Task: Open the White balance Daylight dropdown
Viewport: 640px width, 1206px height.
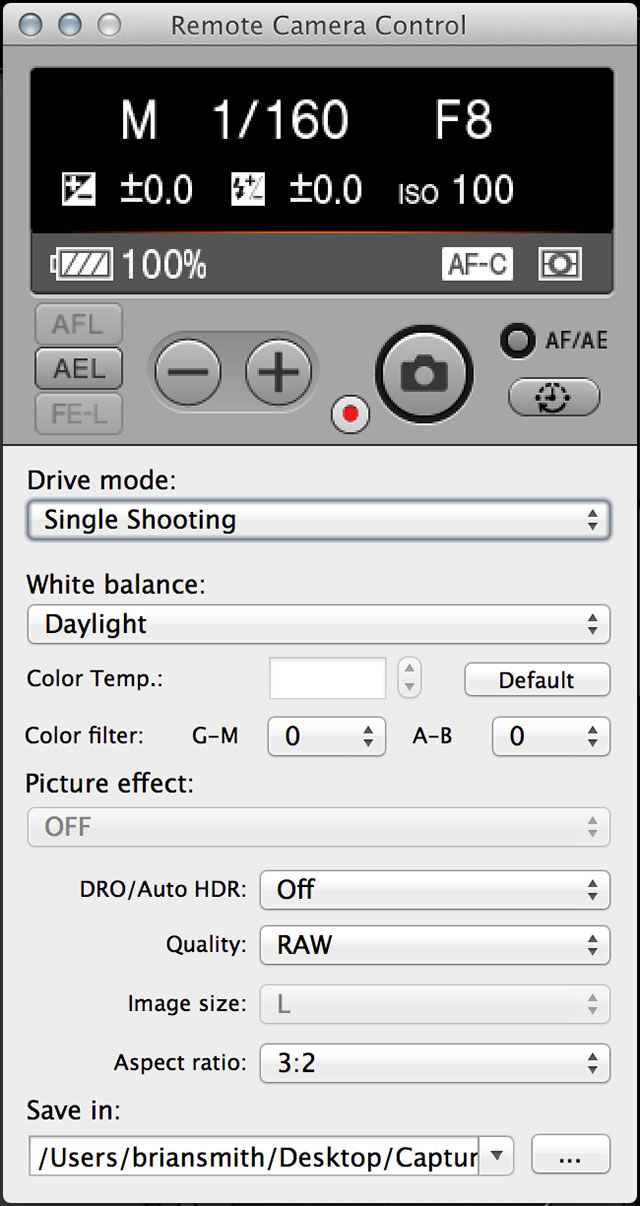Action: point(318,624)
